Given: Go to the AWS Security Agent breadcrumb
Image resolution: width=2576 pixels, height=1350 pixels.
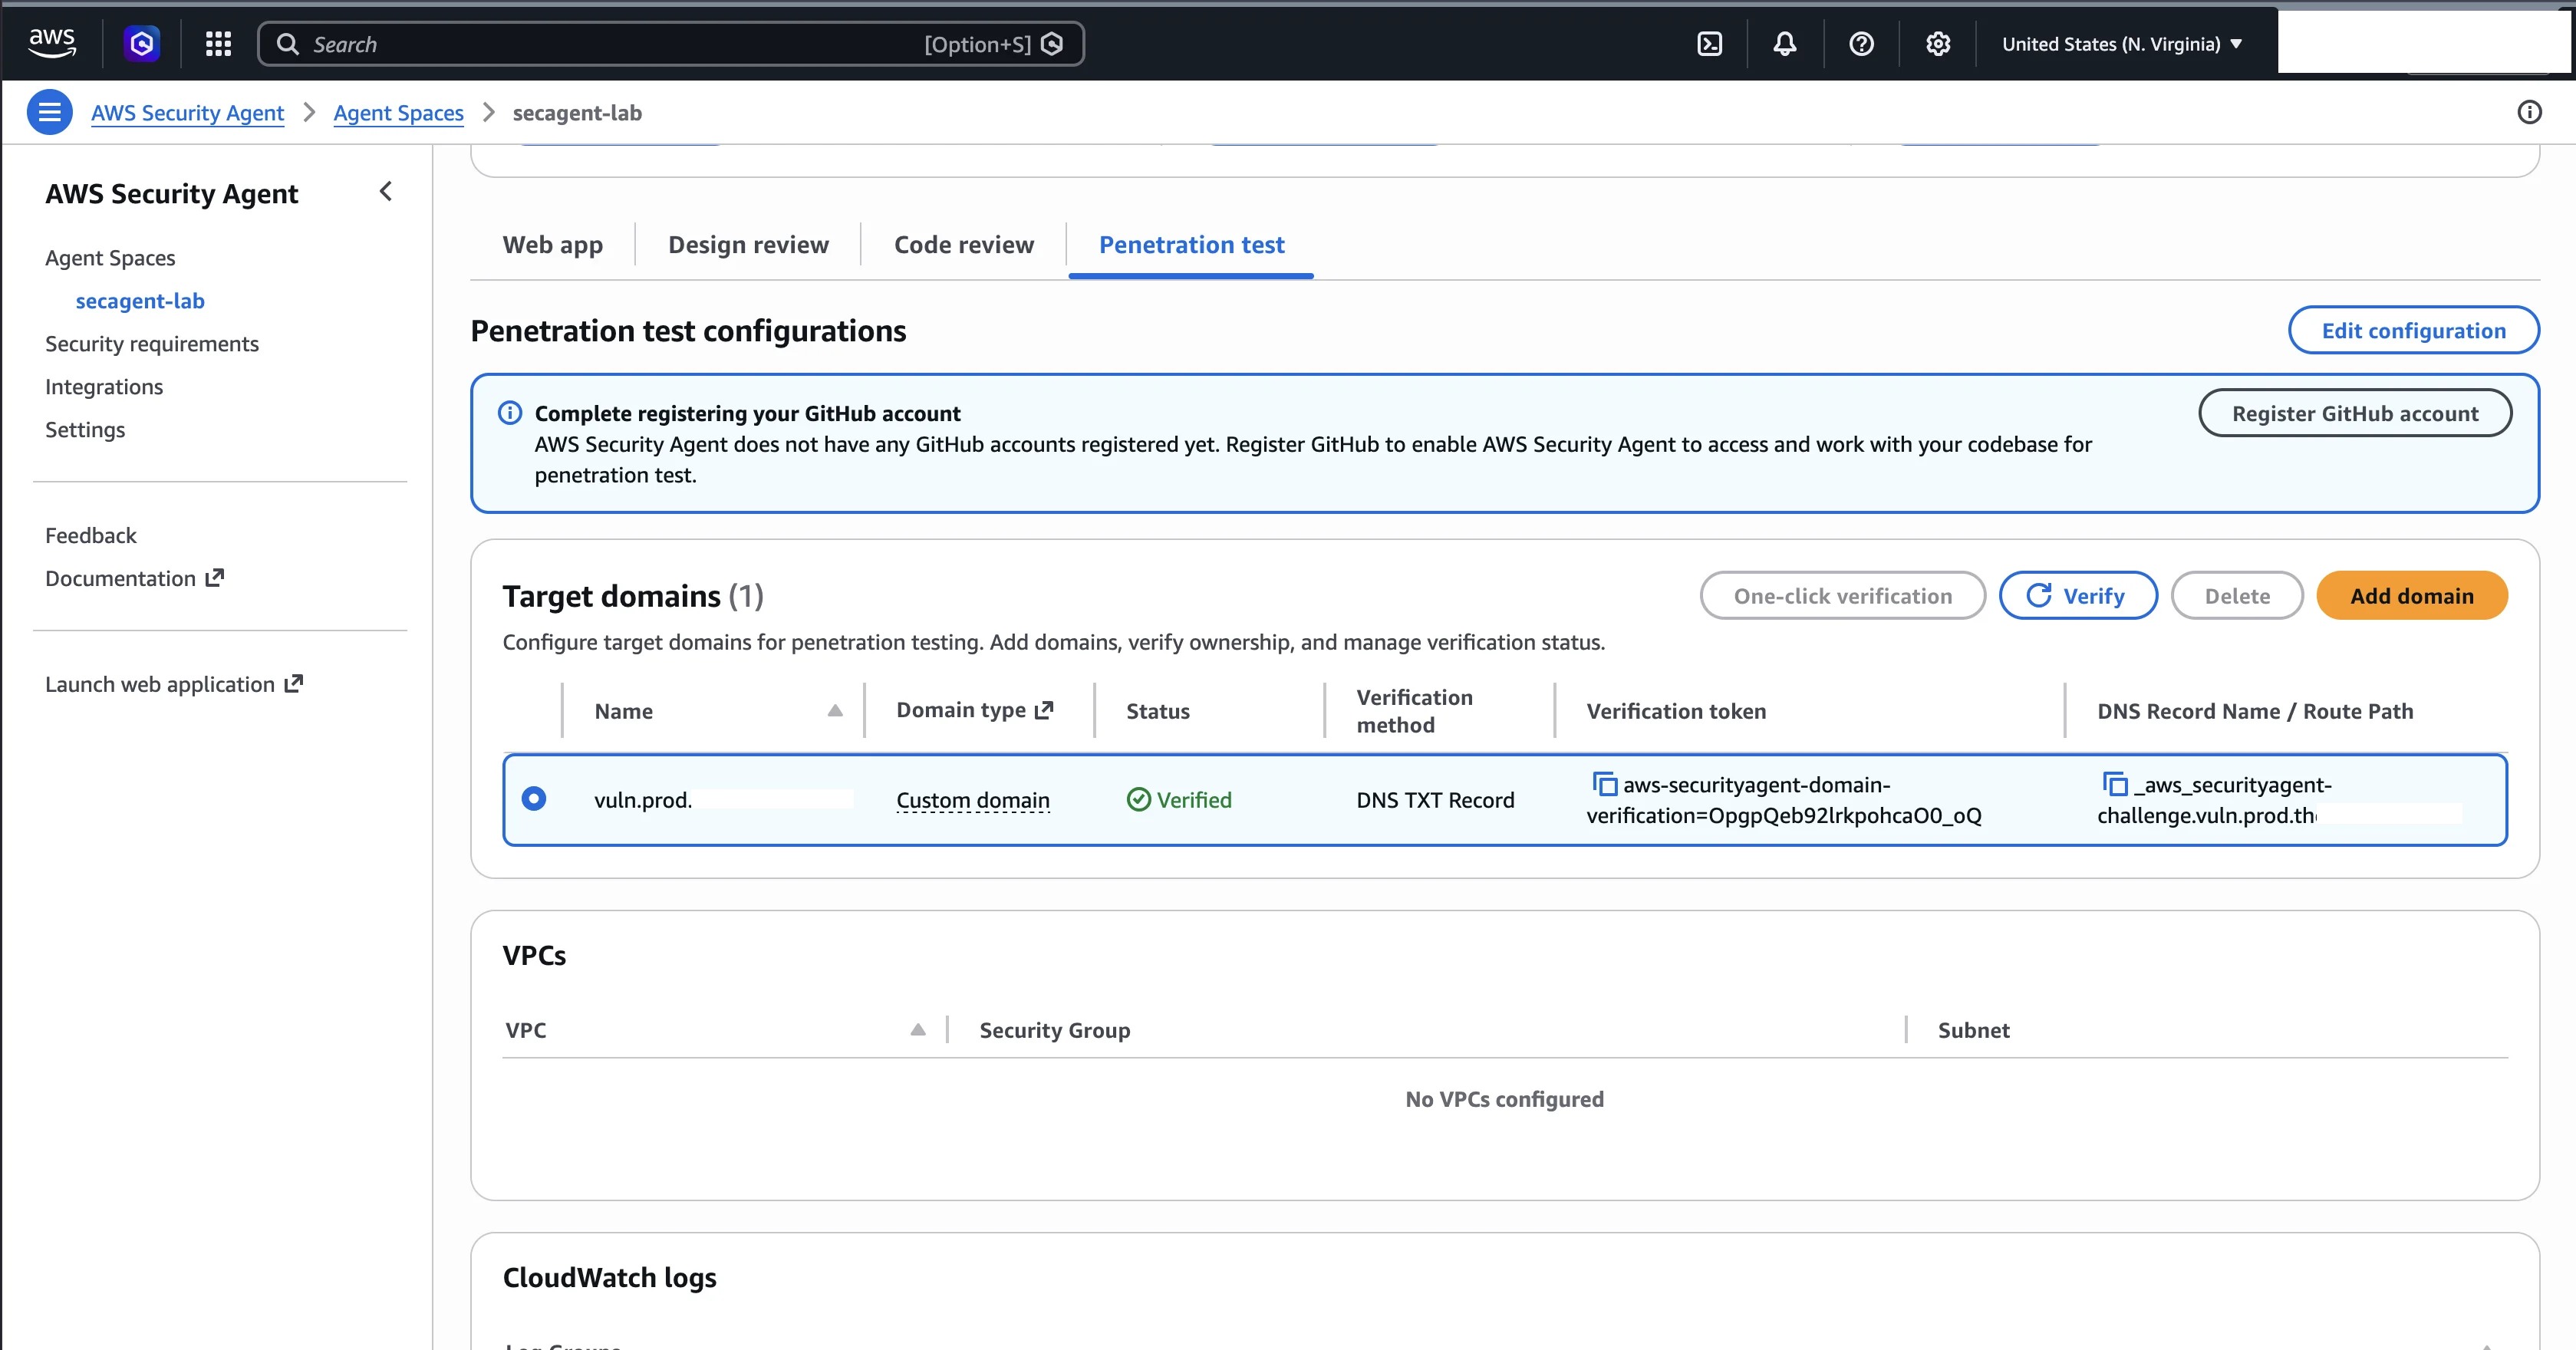Looking at the screenshot, I should click(187, 113).
